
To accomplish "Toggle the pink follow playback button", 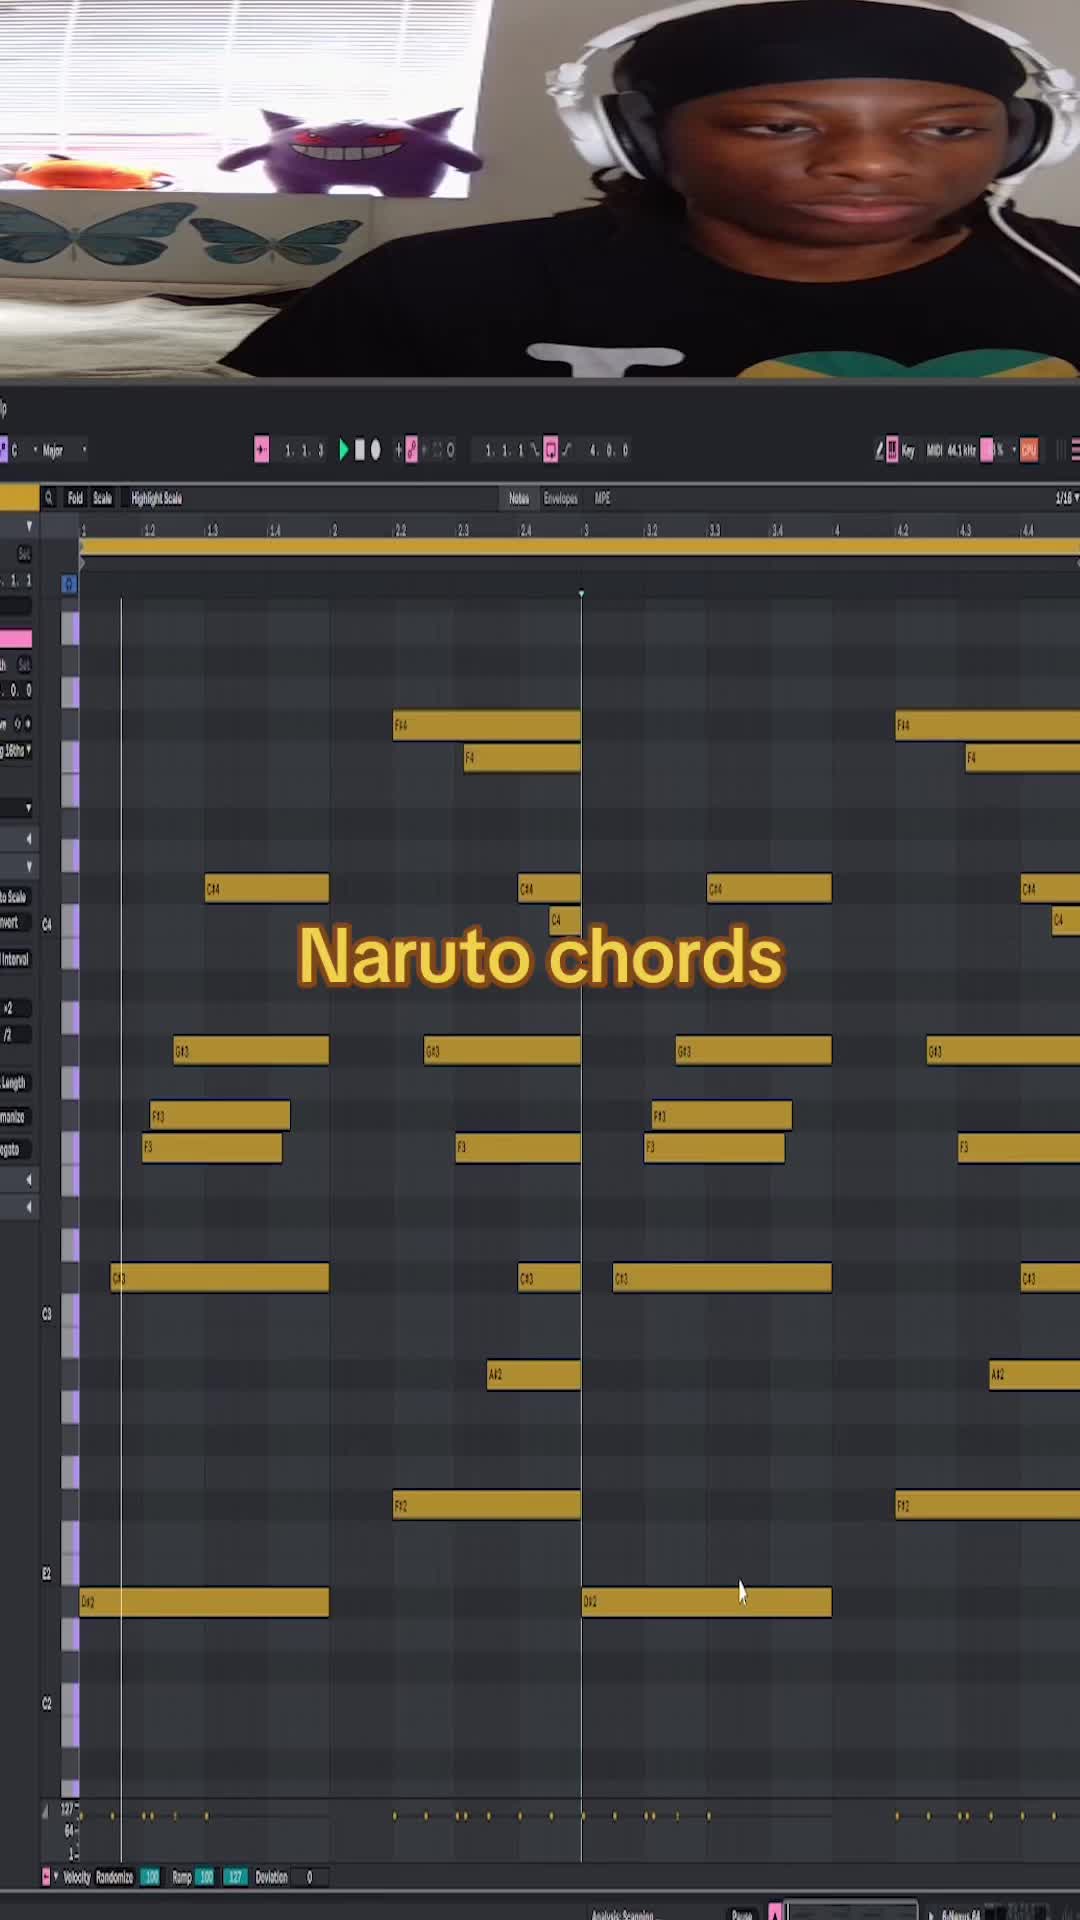I will pos(261,450).
